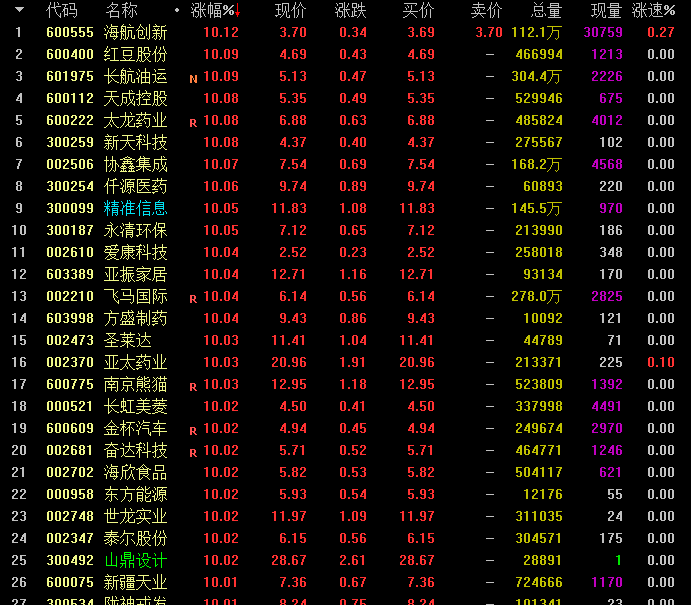Click the 涨幅% column header
The height and width of the screenshot is (605, 691).
pyautogui.click(x=212, y=10)
